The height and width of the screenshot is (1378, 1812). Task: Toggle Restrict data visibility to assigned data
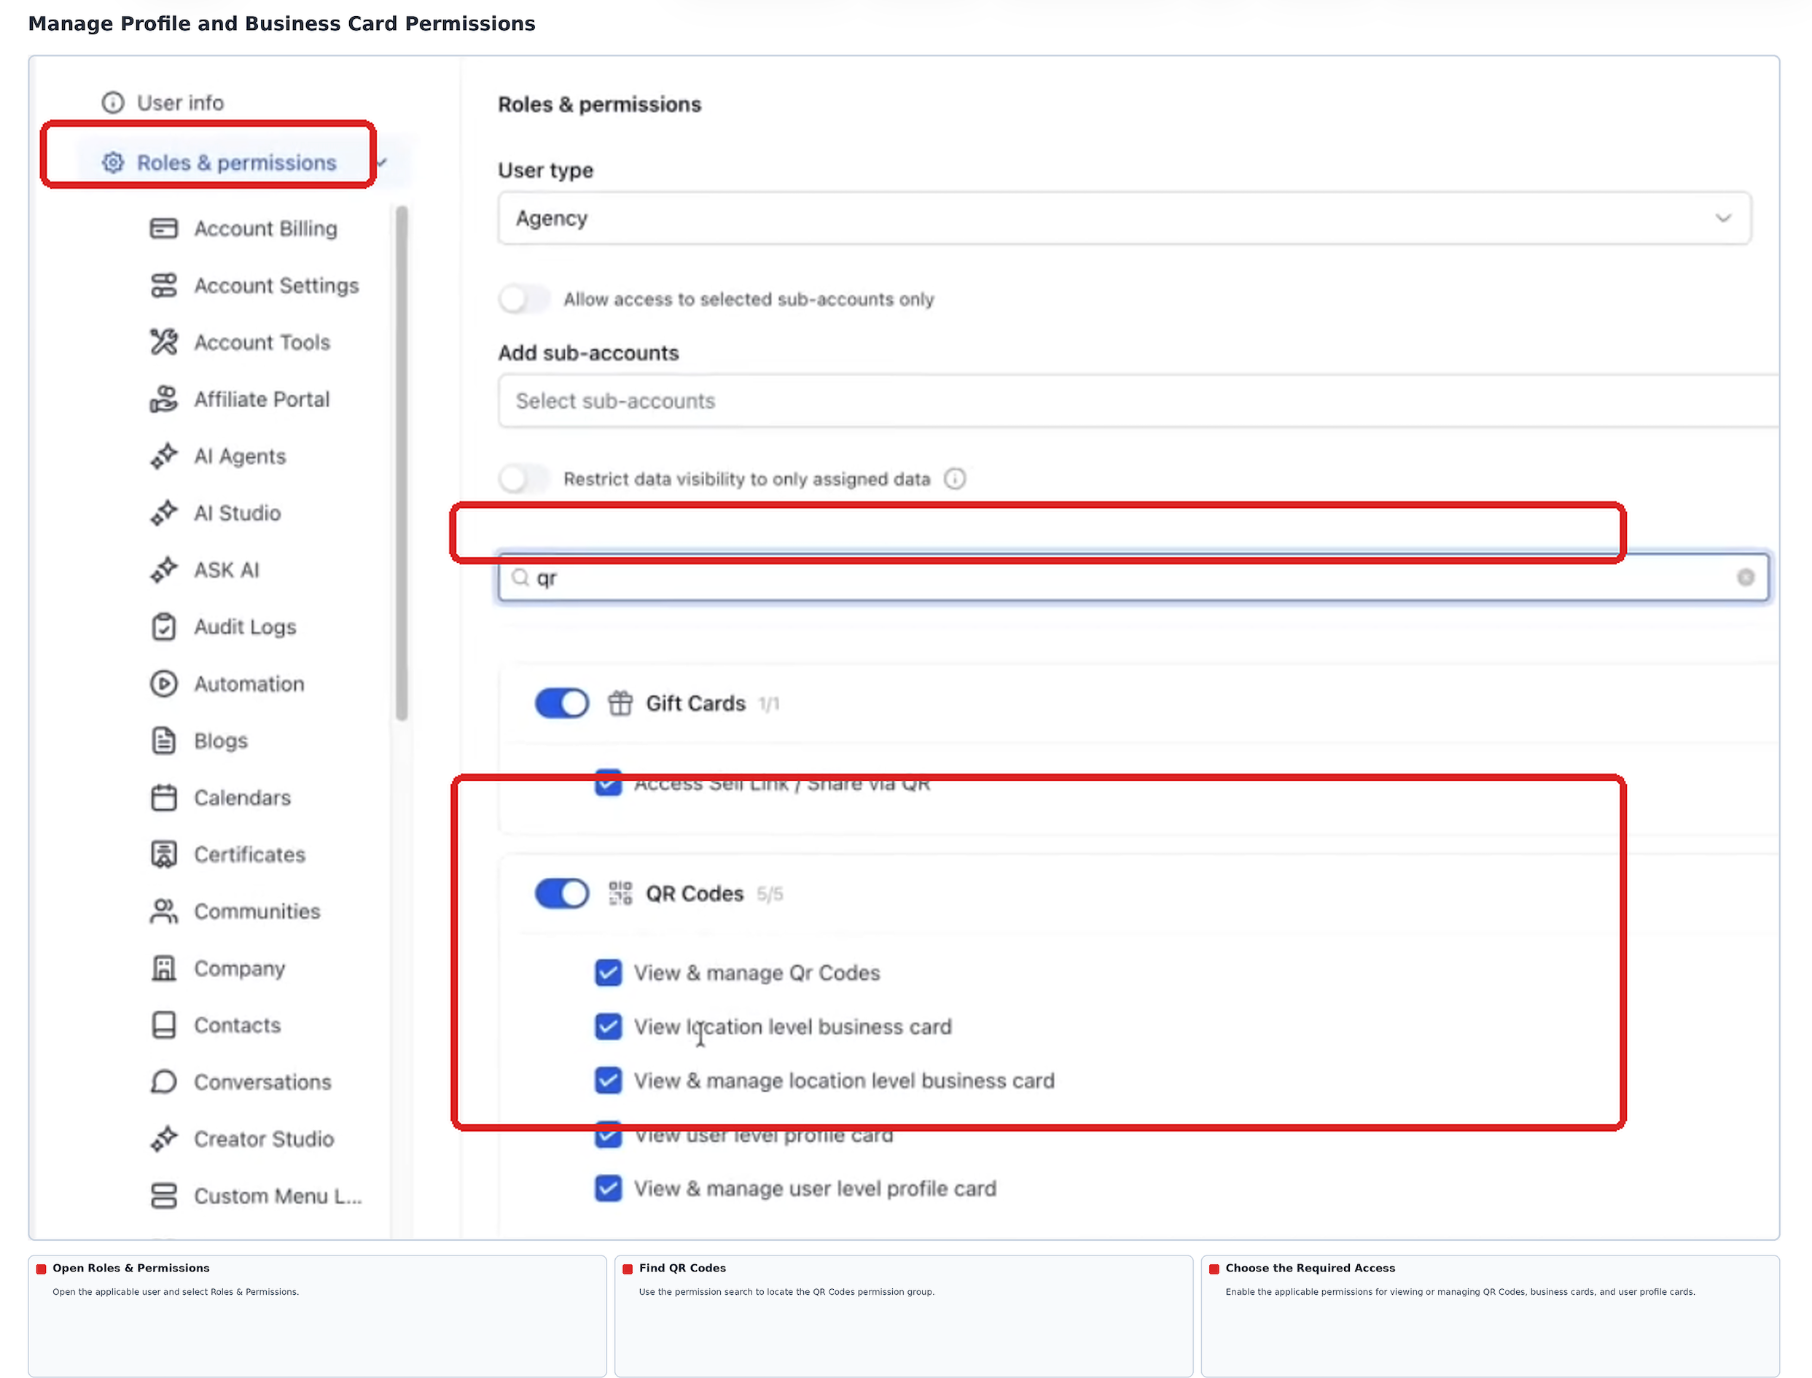tap(523, 479)
